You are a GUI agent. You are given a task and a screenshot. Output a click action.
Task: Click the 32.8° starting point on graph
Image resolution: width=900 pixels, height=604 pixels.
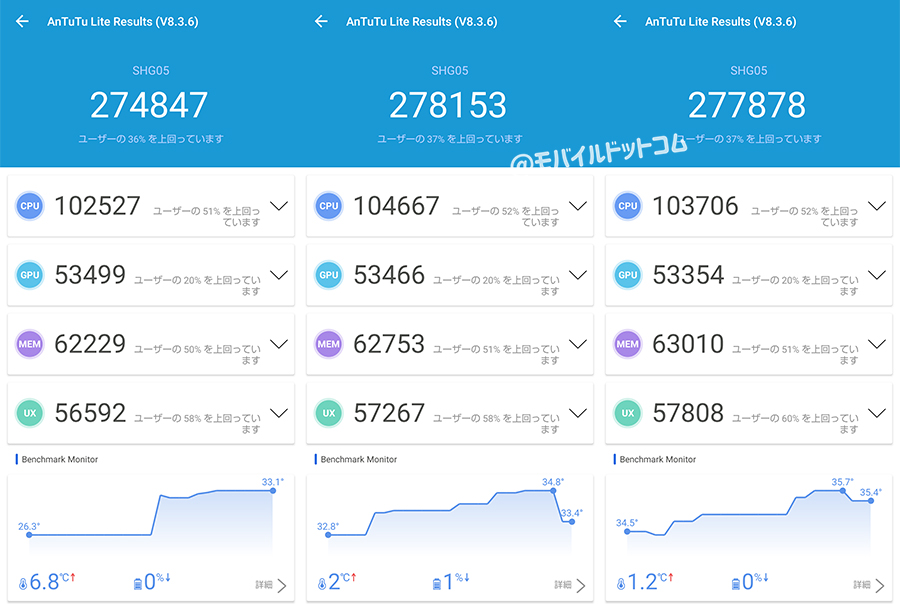[328, 535]
